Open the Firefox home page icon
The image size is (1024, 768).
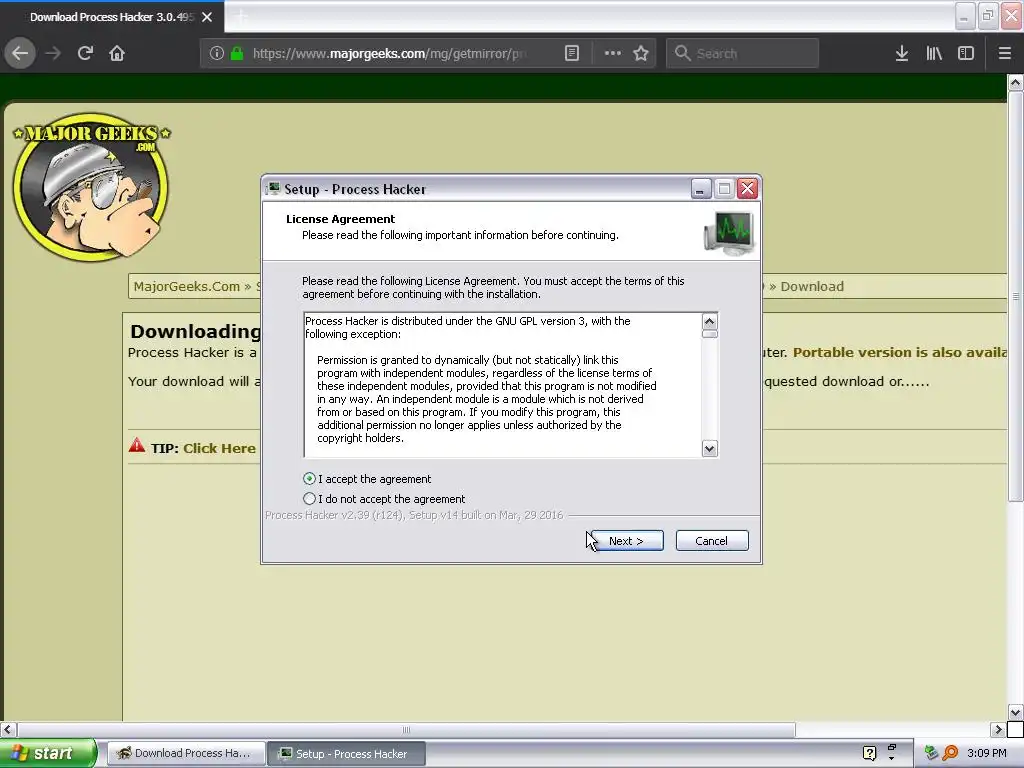click(x=117, y=53)
